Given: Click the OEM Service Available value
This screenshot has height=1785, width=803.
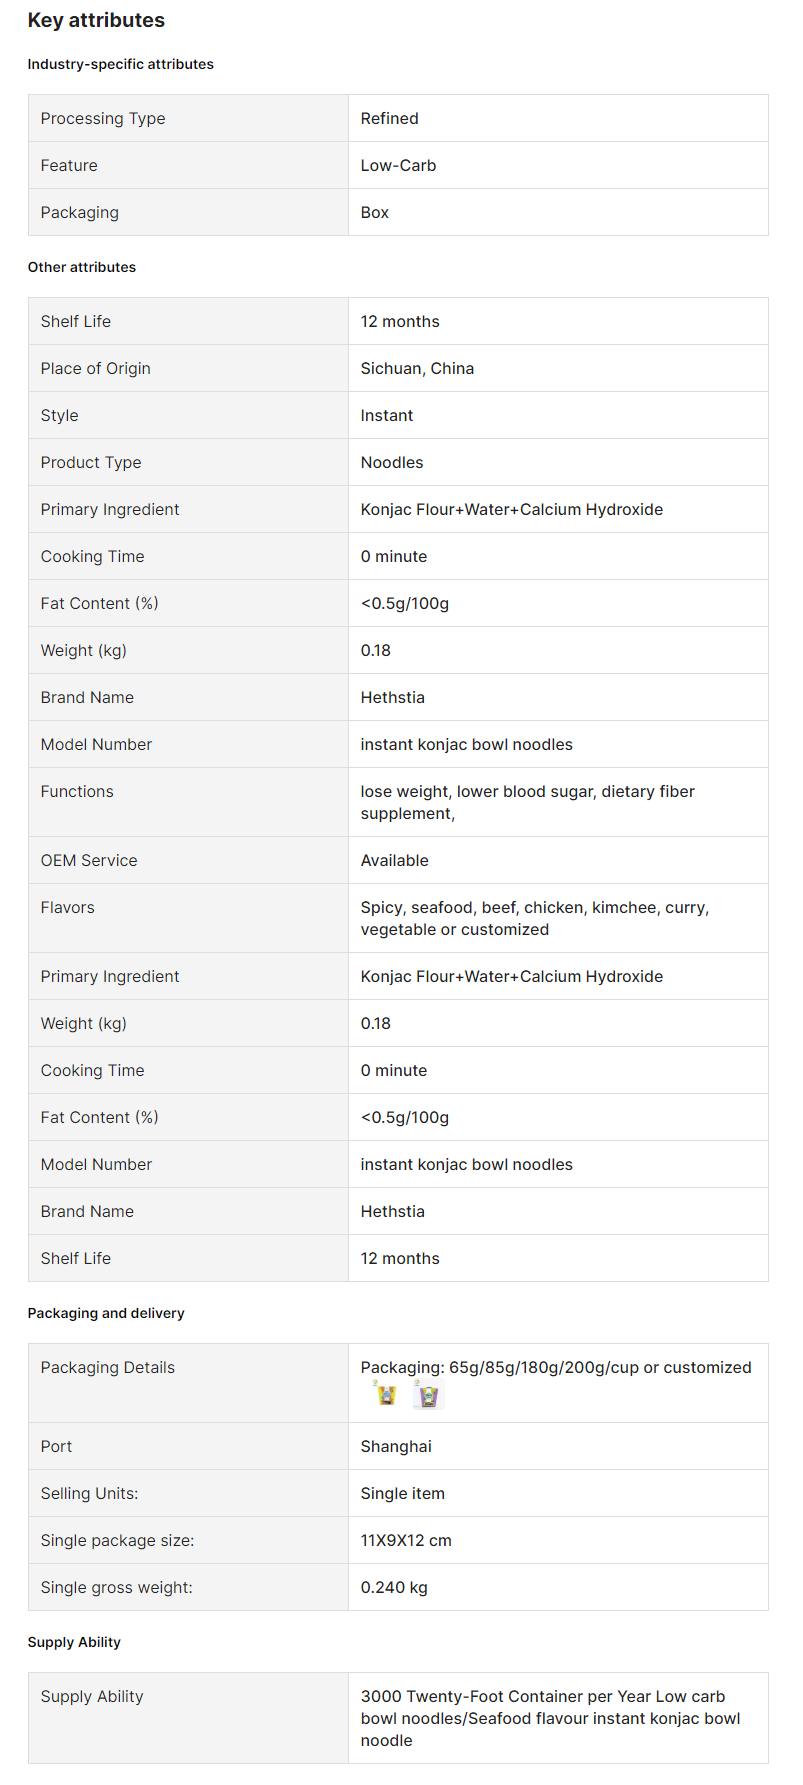Looking at the screenshot, I should [395, 860].
